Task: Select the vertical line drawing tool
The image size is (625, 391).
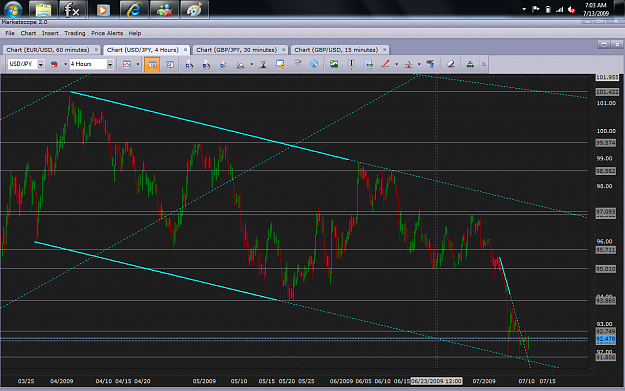Action: (352, 64)
